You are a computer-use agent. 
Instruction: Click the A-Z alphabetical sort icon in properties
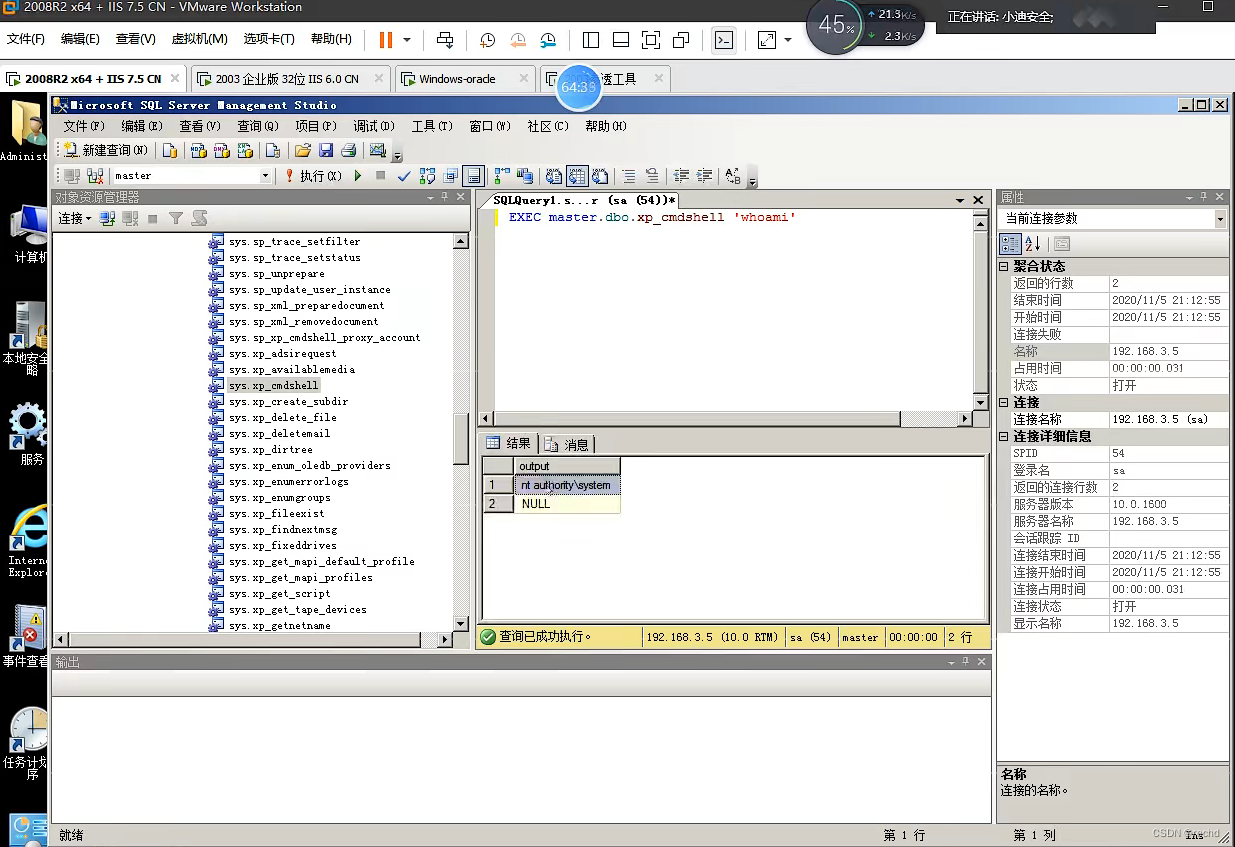[x=1034, y=243]
